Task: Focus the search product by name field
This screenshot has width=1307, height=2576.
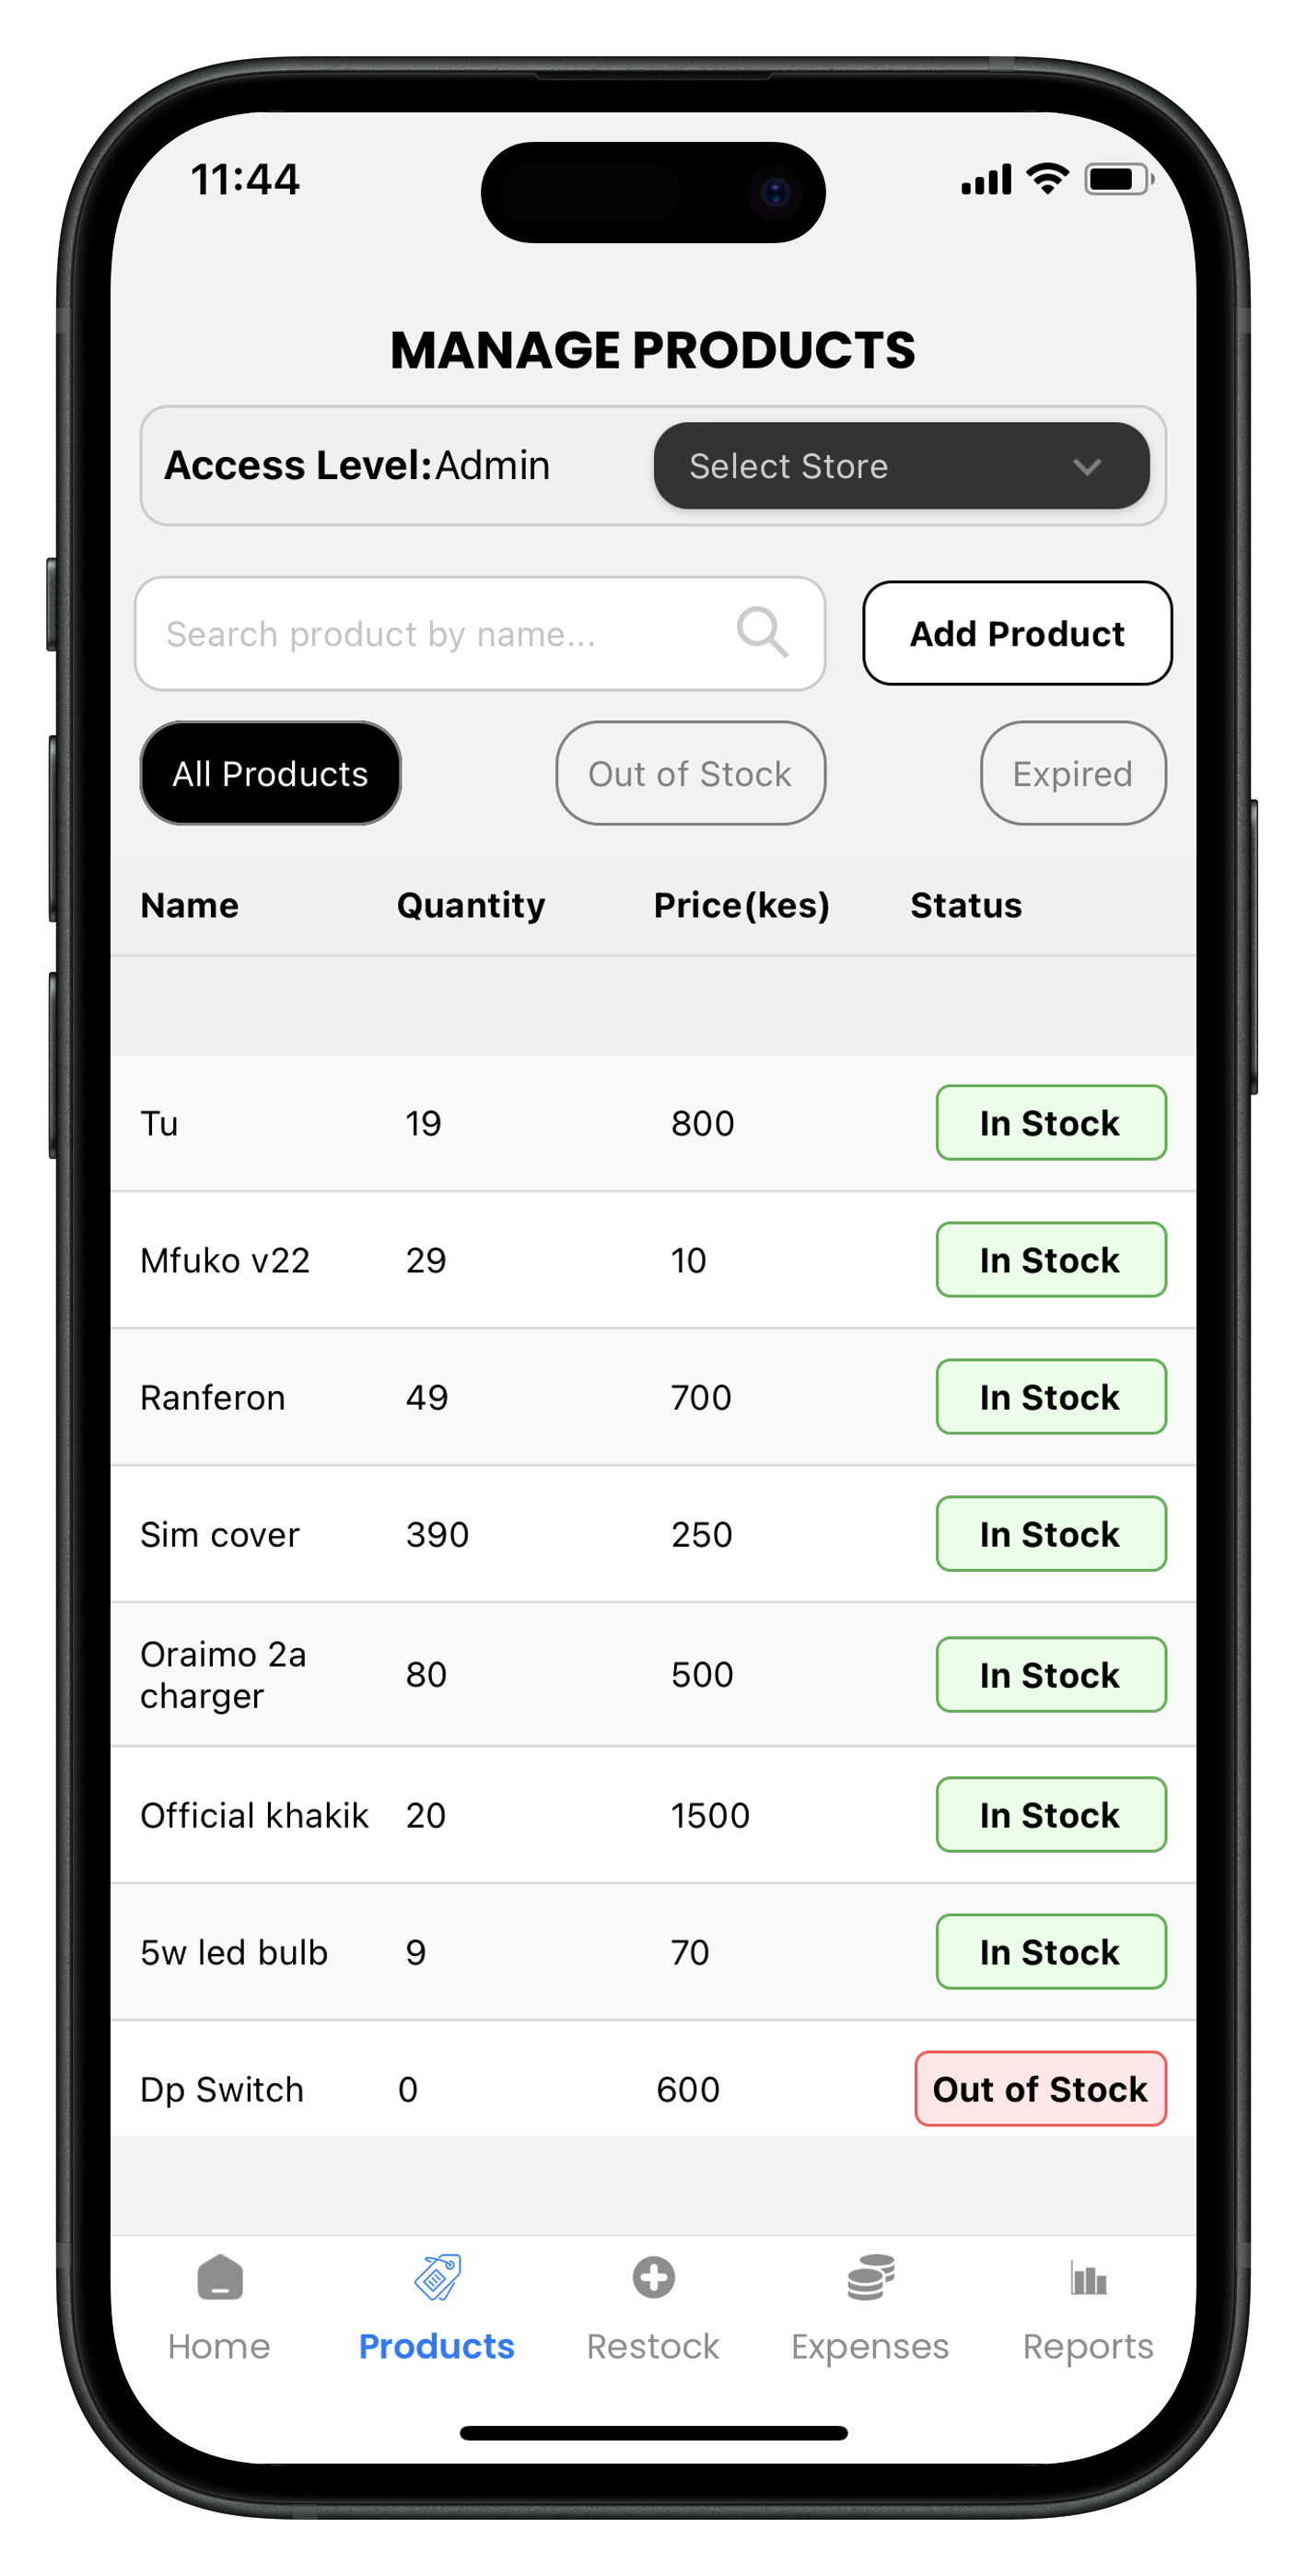Action: point(480,633)
